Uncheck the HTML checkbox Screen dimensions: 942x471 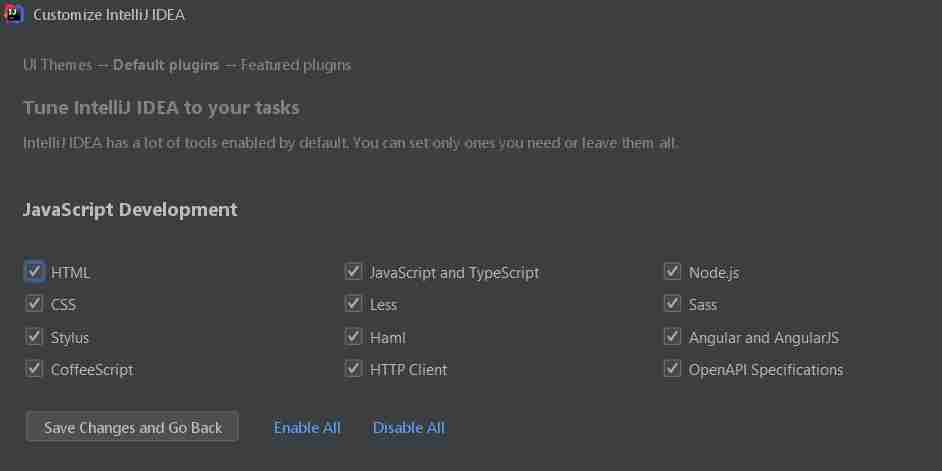coord(35,271)
